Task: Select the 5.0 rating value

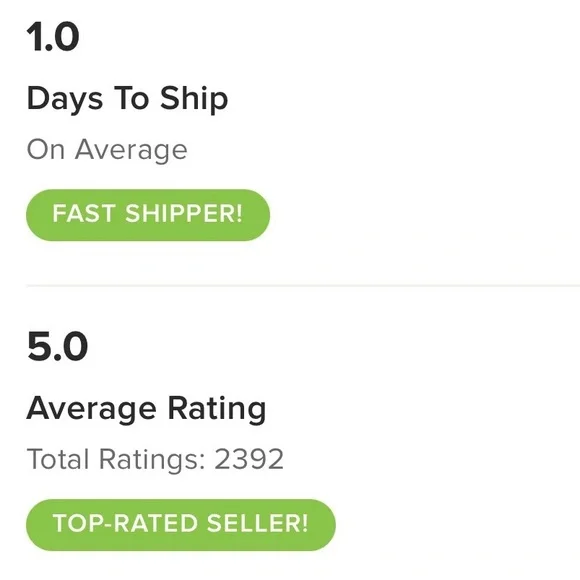Action: click(57, 346)
